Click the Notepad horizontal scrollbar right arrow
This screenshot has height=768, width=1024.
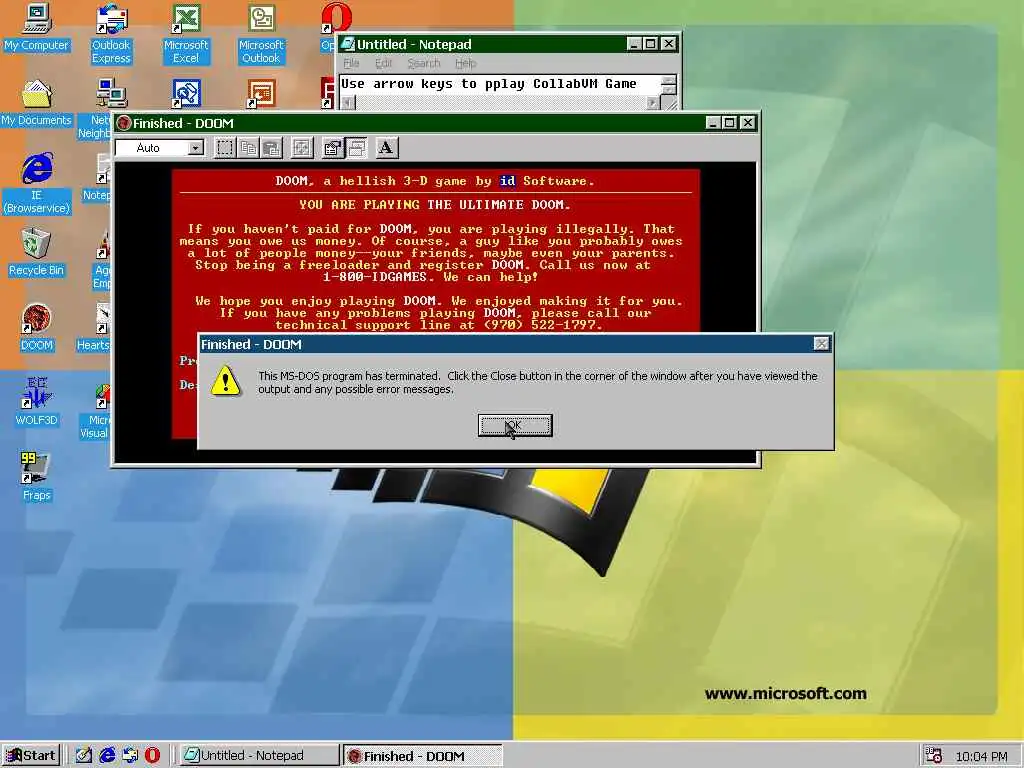(651, 103)
